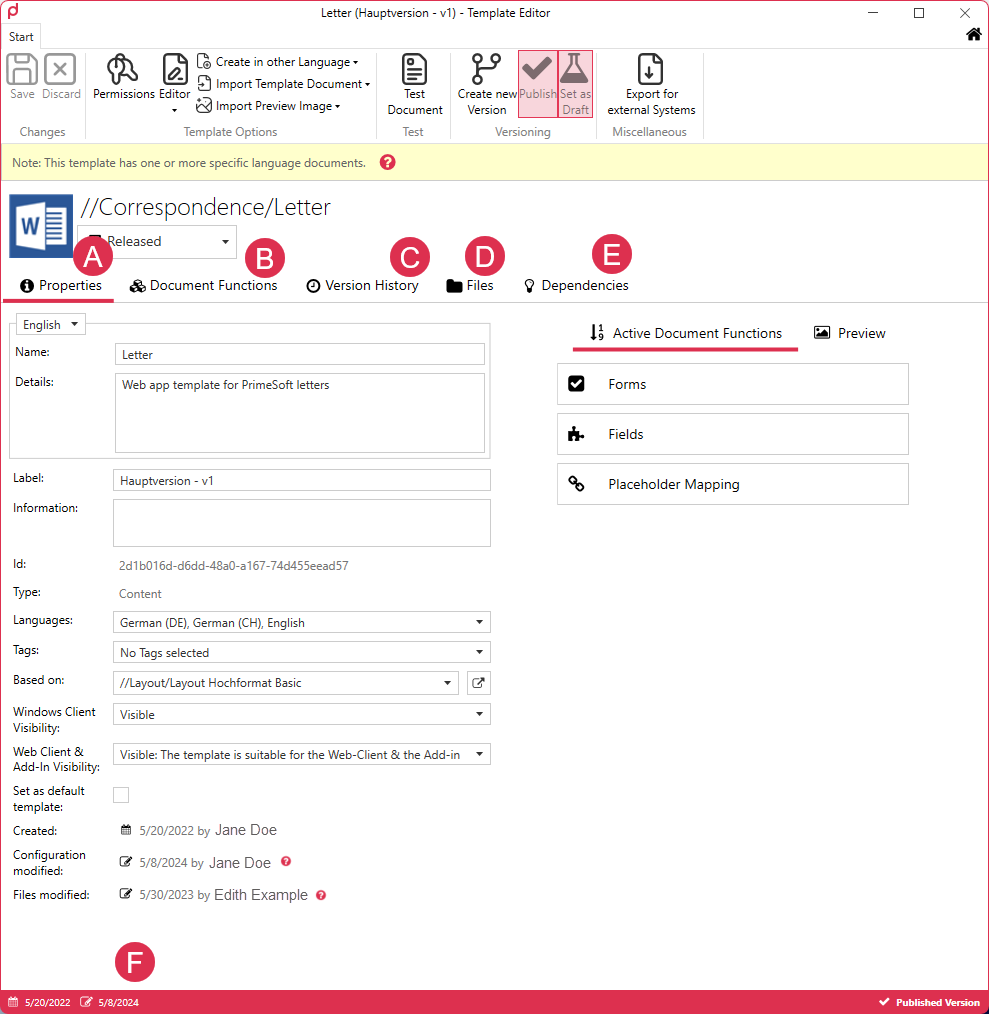Open the Placeholder Mapping function
This screenshot has height=1014, width=989.
[733, 484]
